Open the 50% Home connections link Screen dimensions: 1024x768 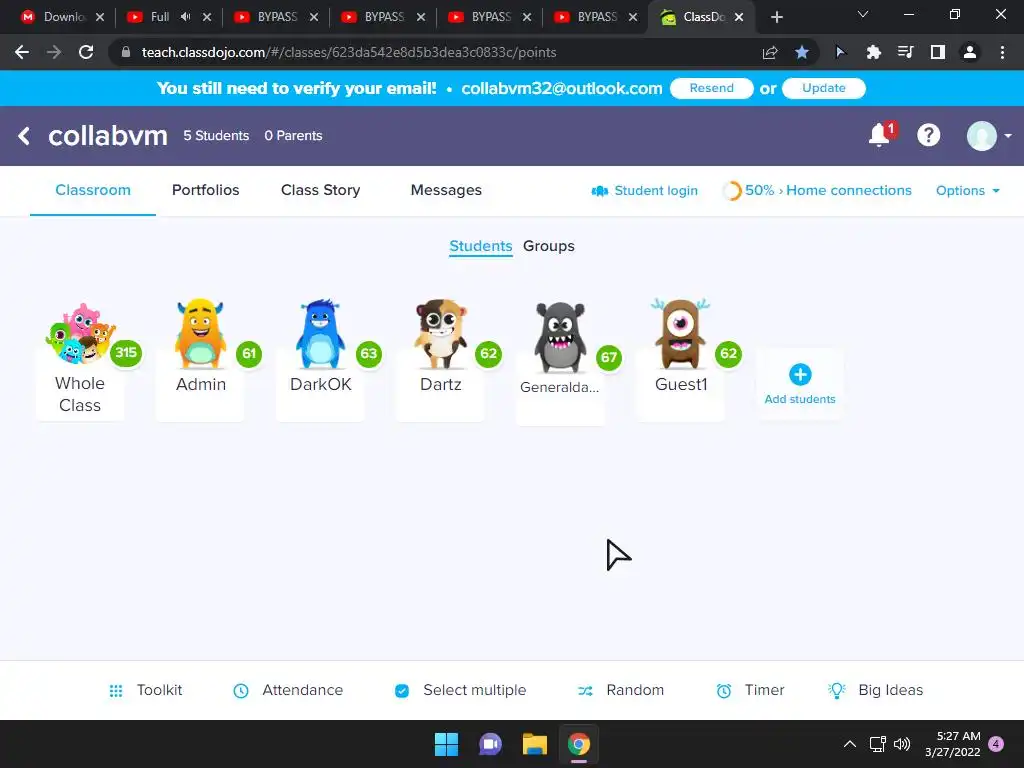(x=818, y=191)
